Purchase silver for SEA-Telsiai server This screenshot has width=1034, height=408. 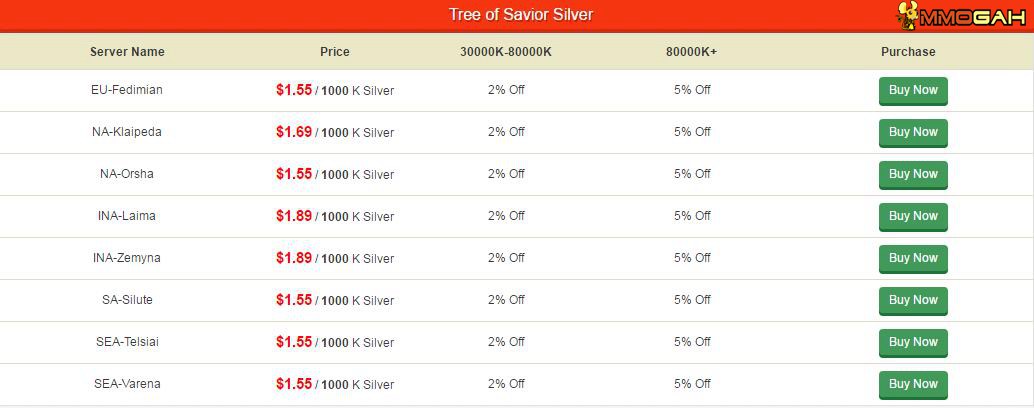pyautogui.click(x=913, y=343)
